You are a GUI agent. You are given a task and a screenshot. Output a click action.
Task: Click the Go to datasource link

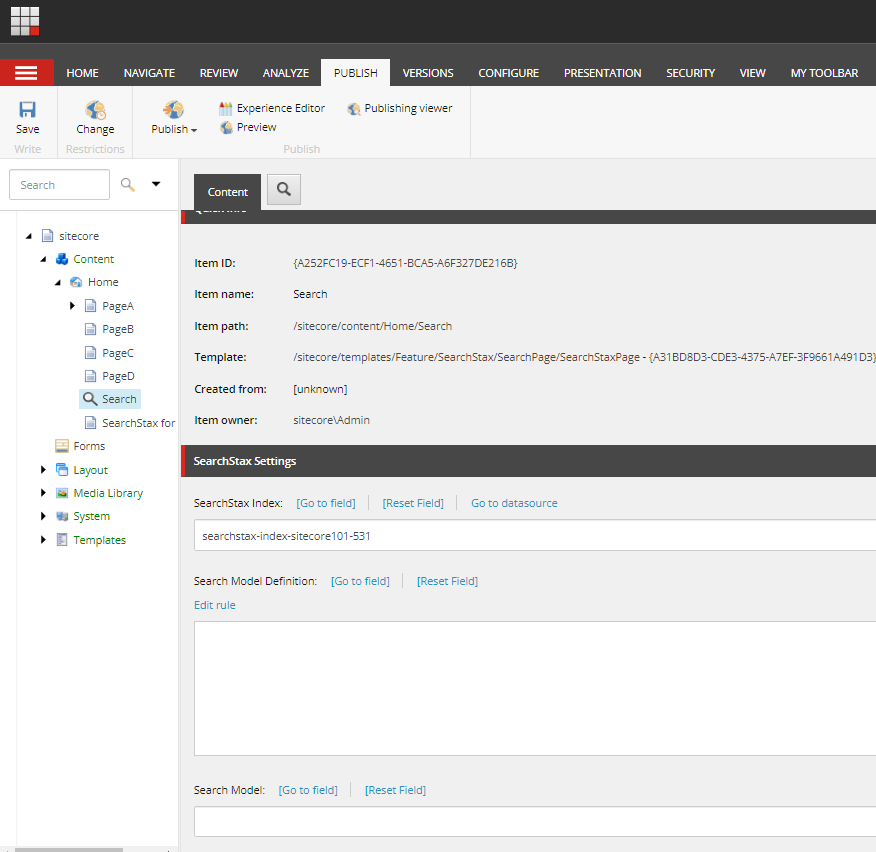[514, 503]
